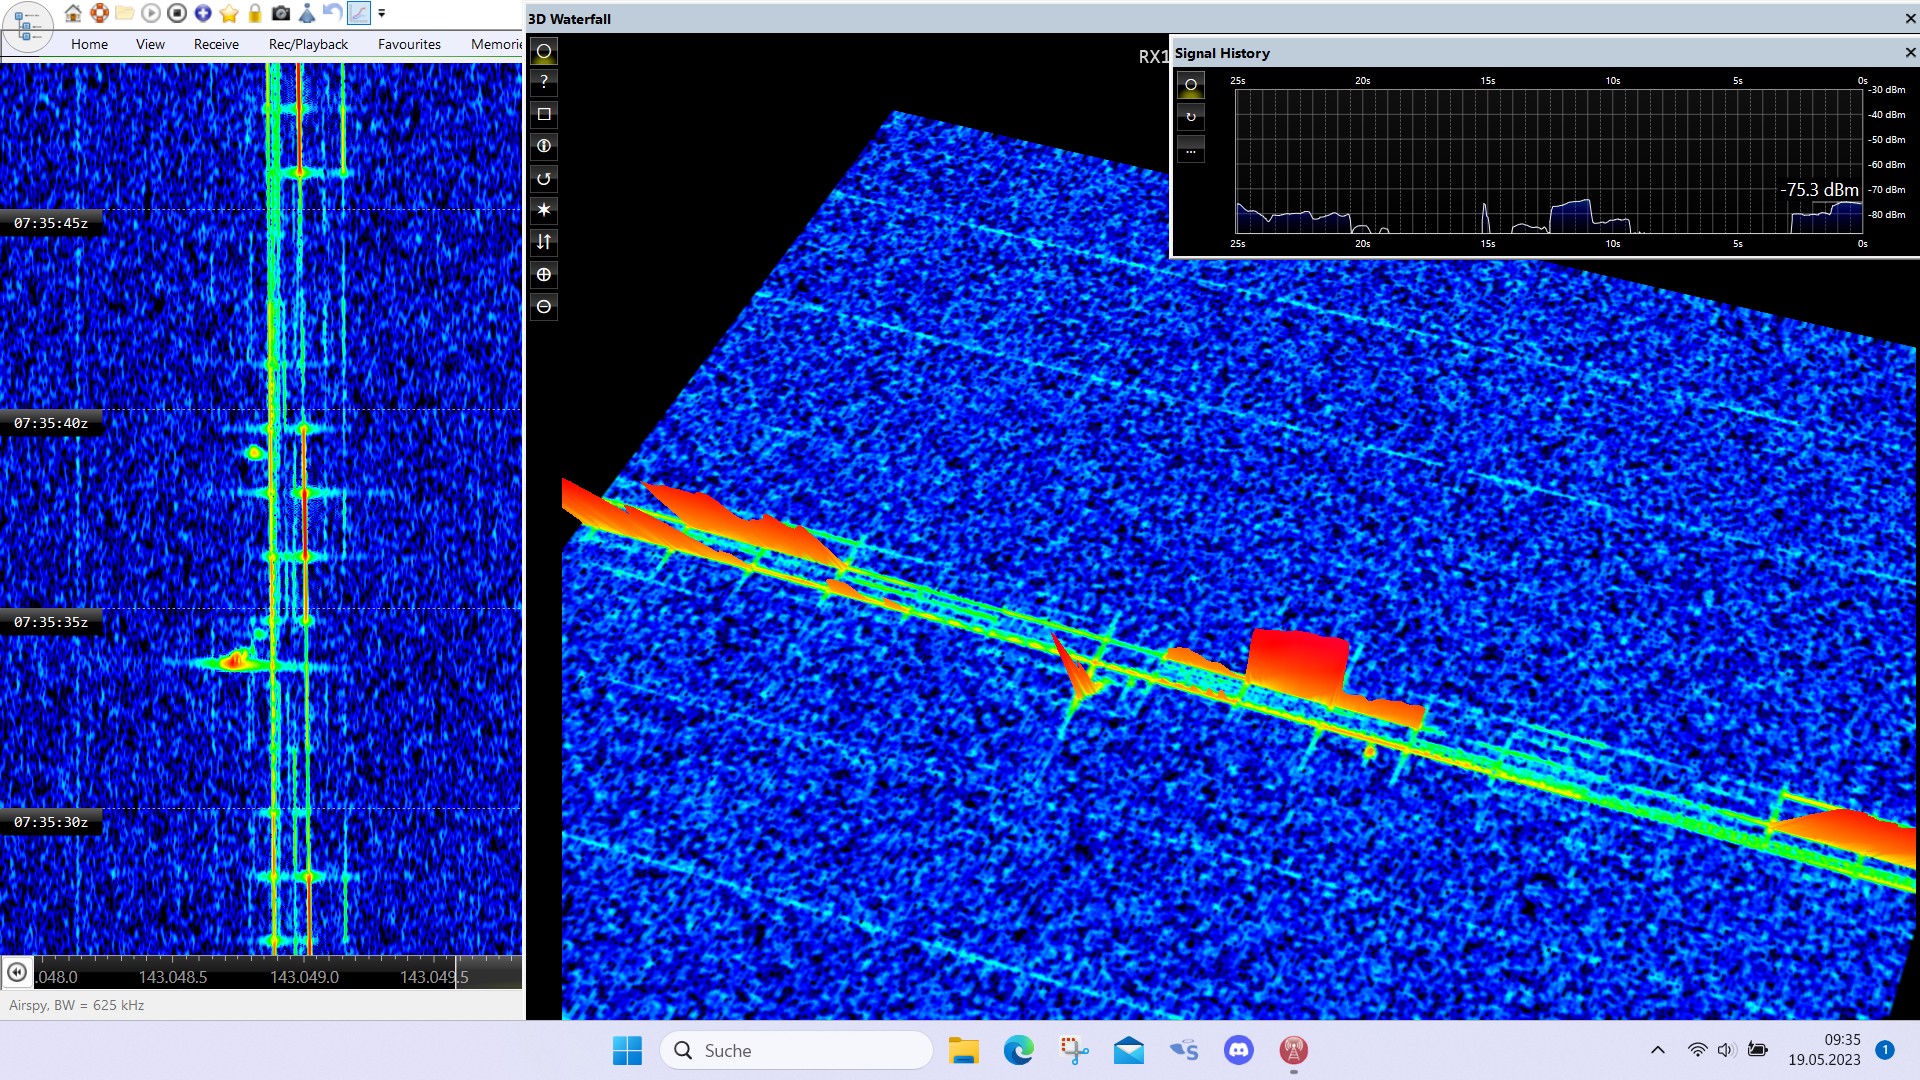Click the yellow star favourites icon

click(x=229, y=13)
